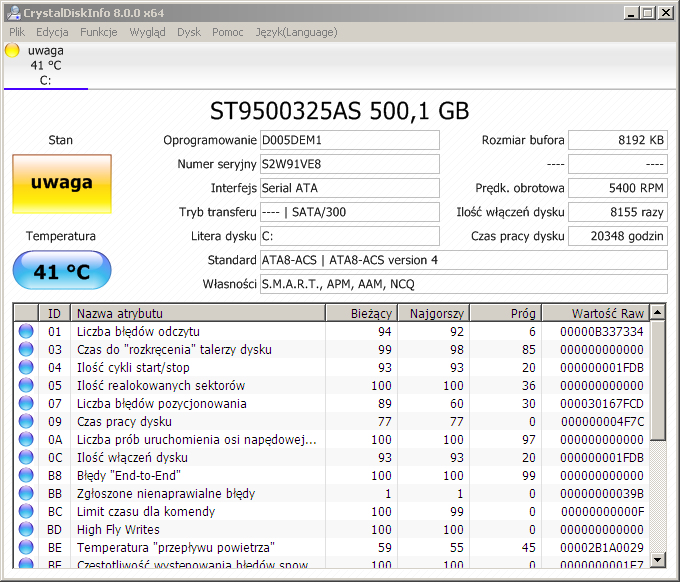Minimize the CrystalDiskInfo window
The width and height of the screenshot is (680, 582).
[631, 13]
